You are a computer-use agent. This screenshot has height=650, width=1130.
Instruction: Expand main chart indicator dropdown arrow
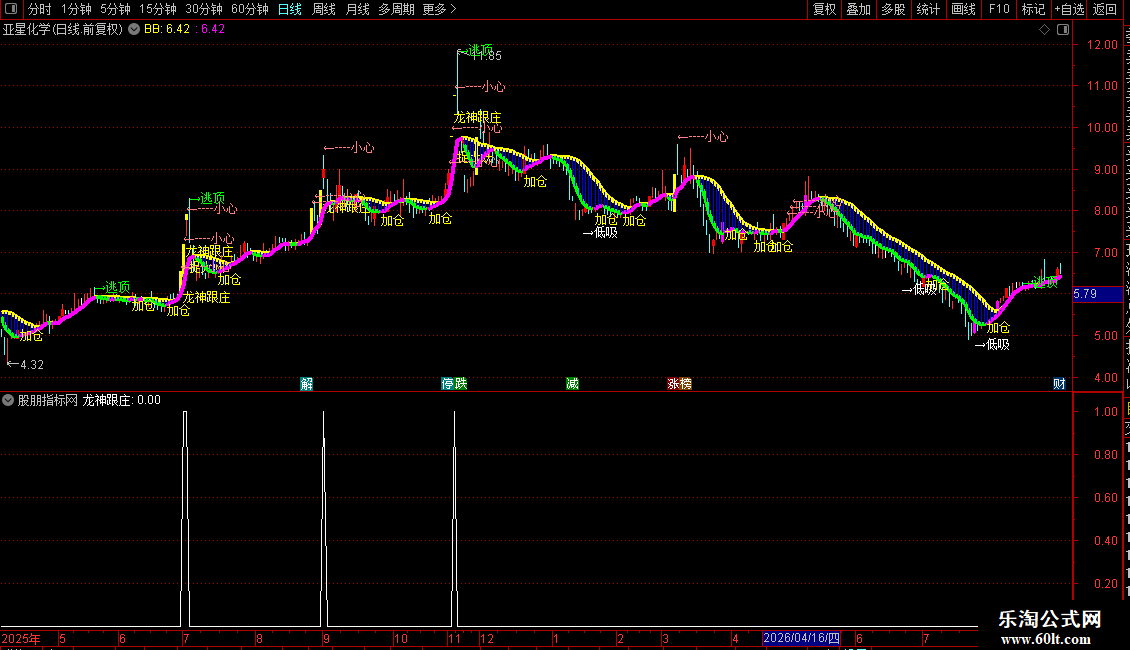(x=134, y=30)
